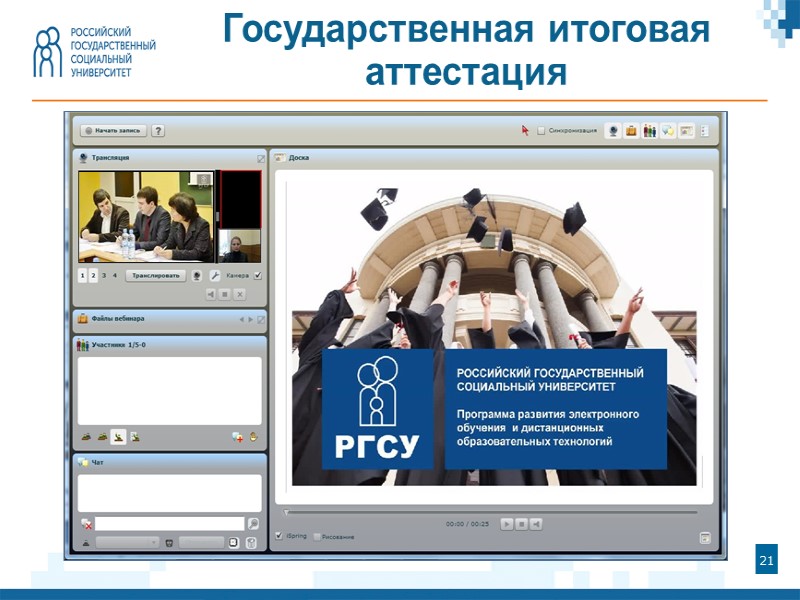The height and width of the screenshot is (600, 800).
Task: Click the fourth participant icon
Action: point(135,437)
